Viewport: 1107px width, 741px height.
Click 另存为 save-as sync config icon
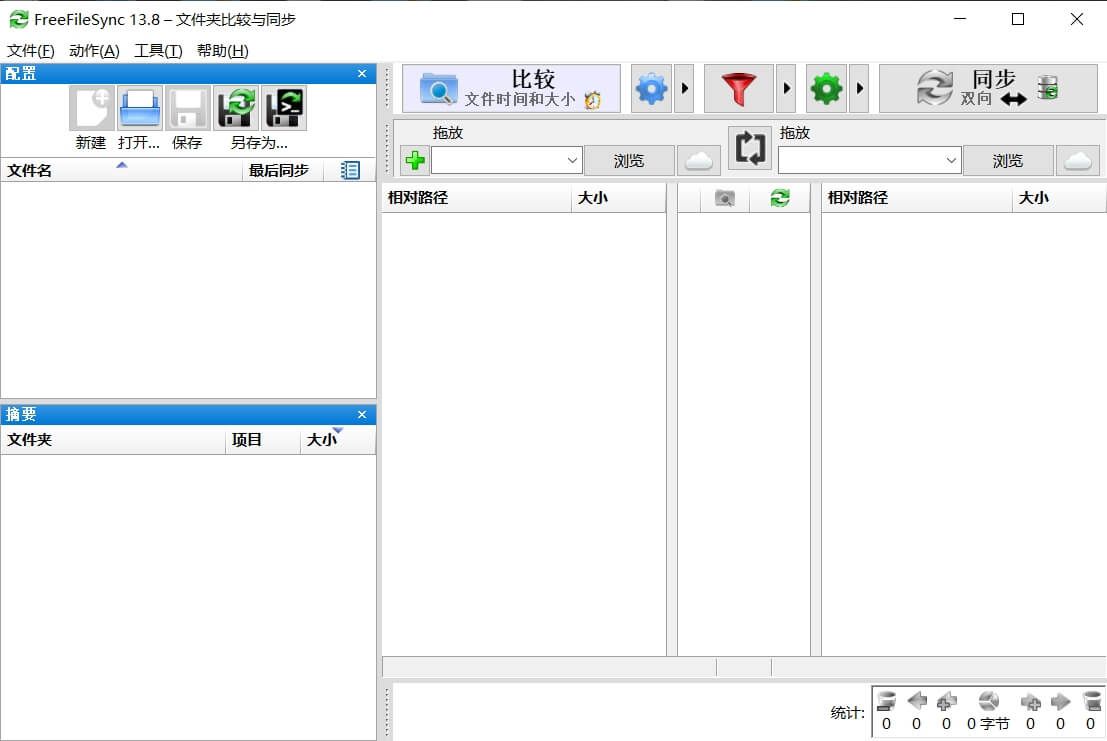click(236, 108)
